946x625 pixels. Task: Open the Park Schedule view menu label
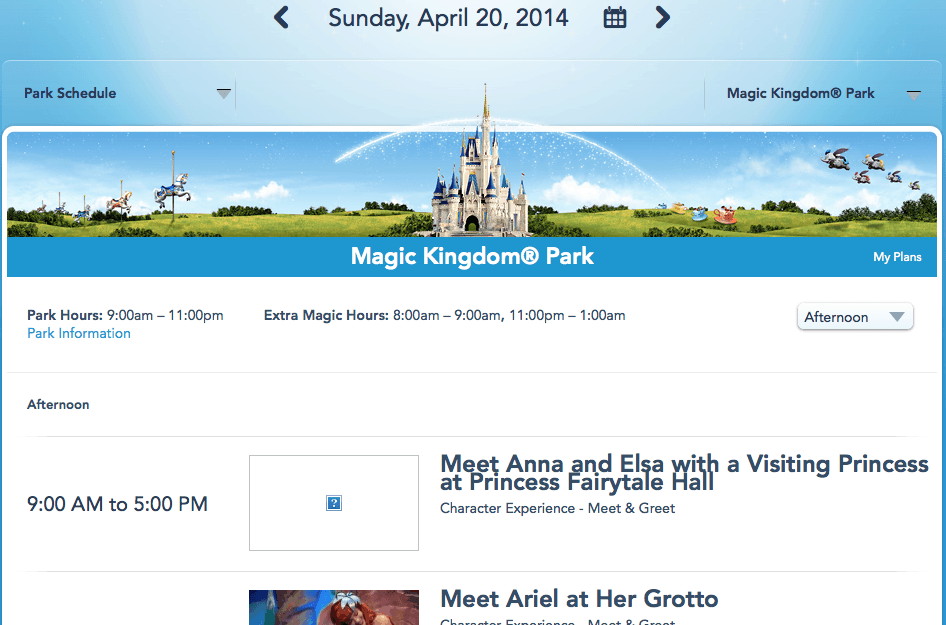point(70,93)
